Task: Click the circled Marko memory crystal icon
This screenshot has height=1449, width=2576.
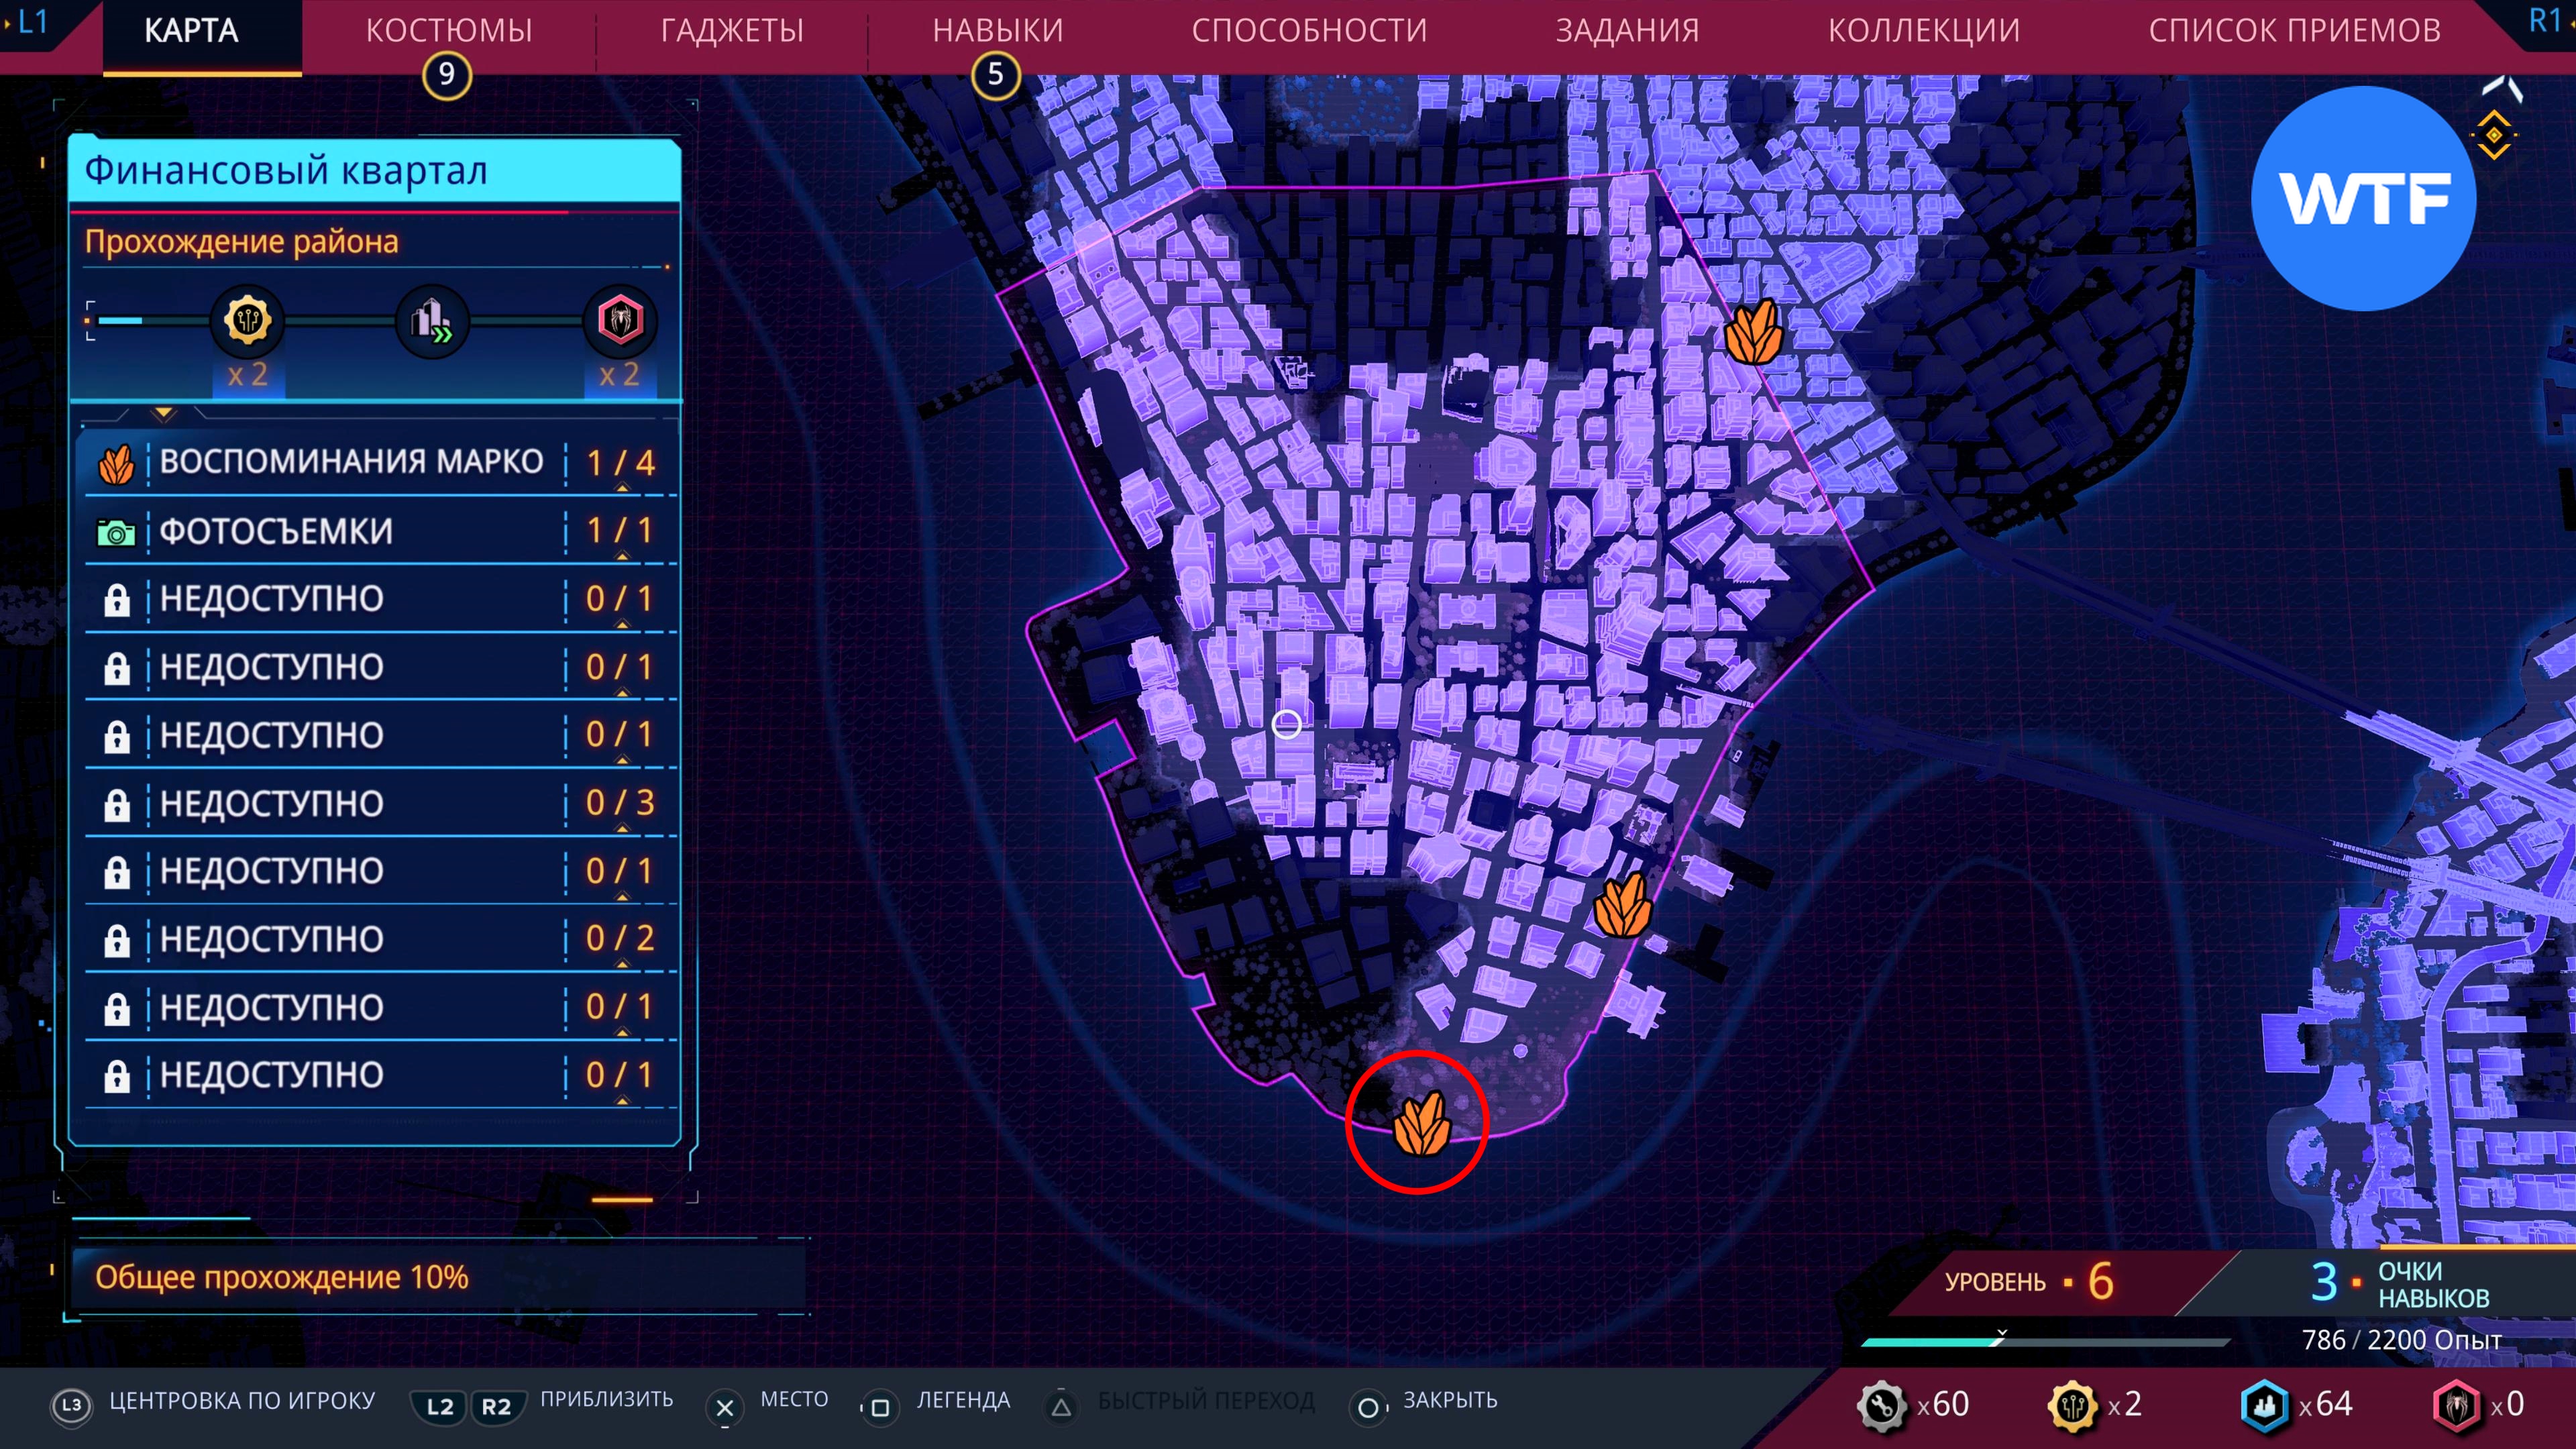Action: click(1420, 1124)
